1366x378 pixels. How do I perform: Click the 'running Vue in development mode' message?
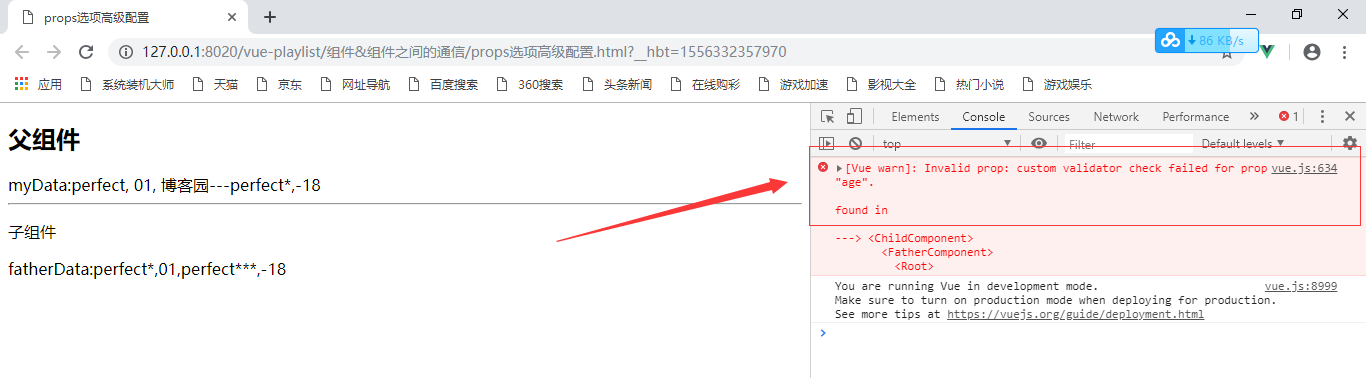coord(966,286)
